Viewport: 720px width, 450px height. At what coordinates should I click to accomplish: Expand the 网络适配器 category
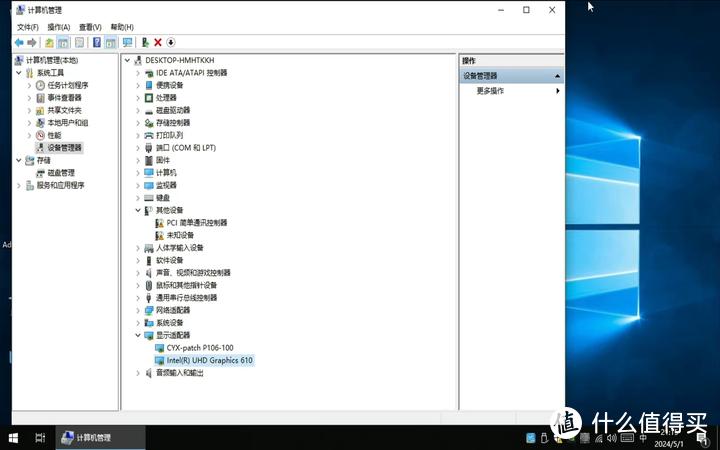click(x=138, y=310)
